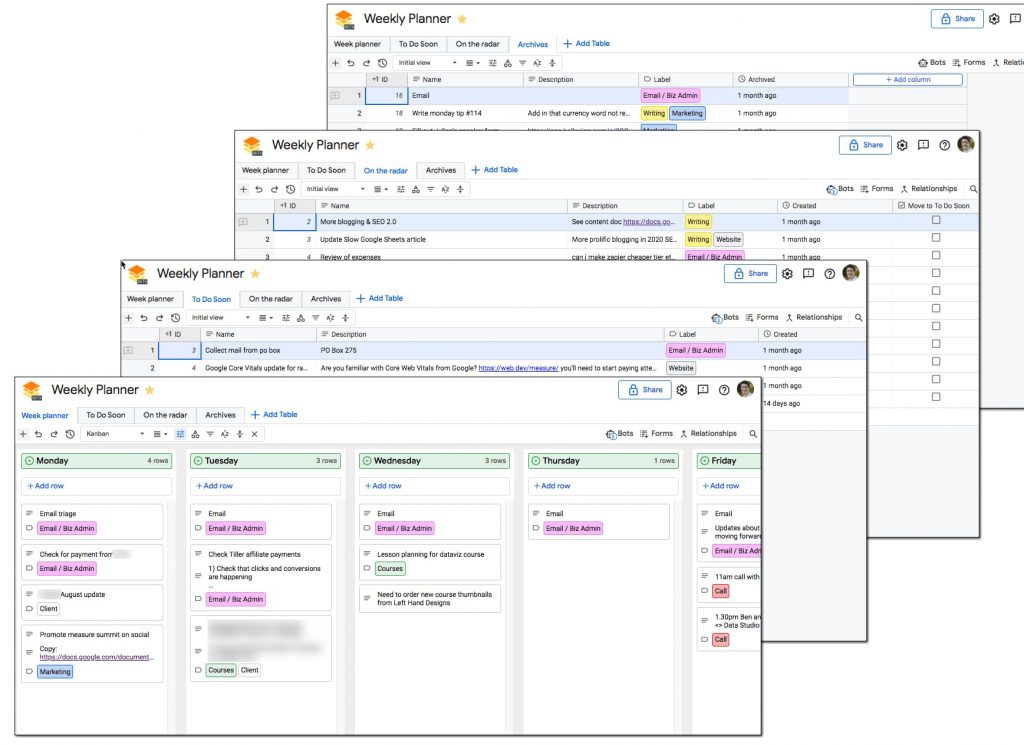Click the pink Email / Biz Admin label under Email triage
The width and height of the screenshot is (1024, 745).
(x=67, y=529)
